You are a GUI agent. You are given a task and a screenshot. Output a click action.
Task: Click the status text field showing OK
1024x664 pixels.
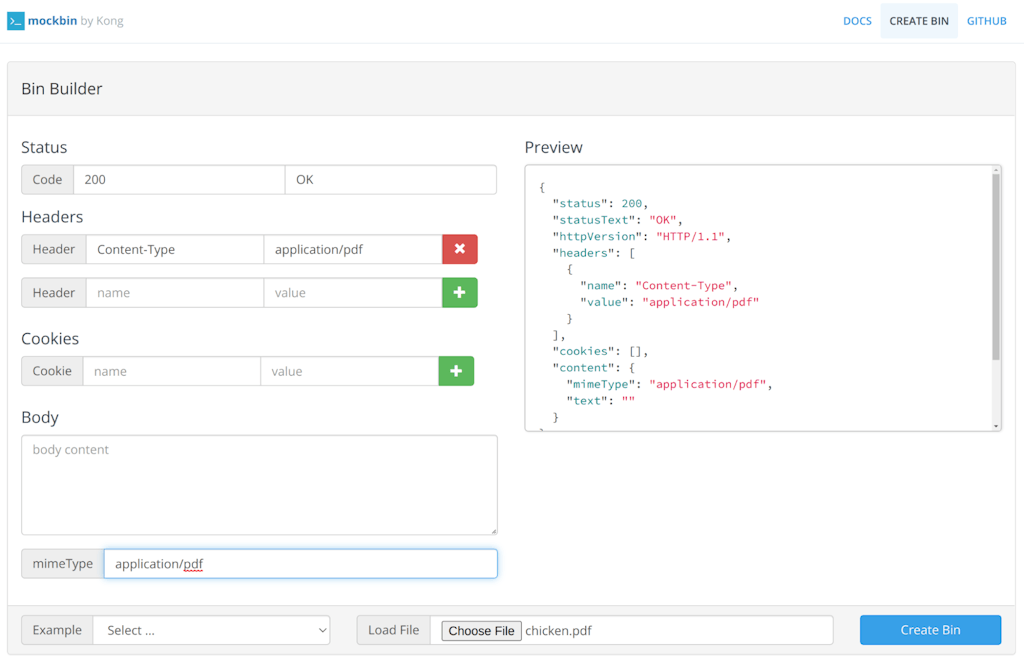point(390,180)
